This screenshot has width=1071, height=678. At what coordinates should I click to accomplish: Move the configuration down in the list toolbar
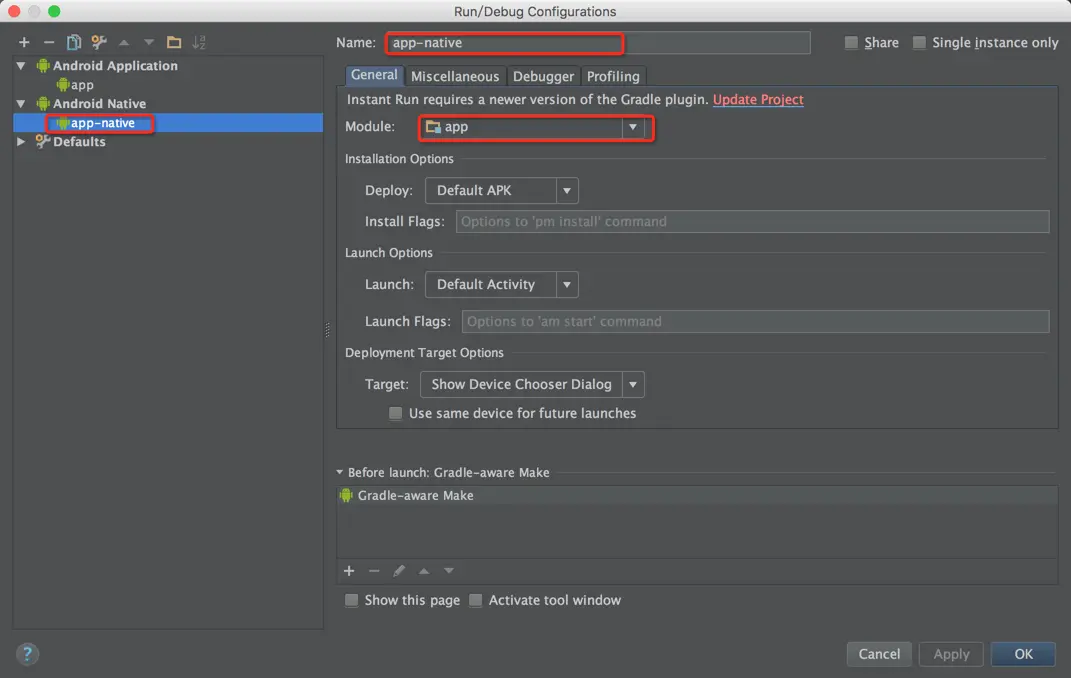coord(148,42)
